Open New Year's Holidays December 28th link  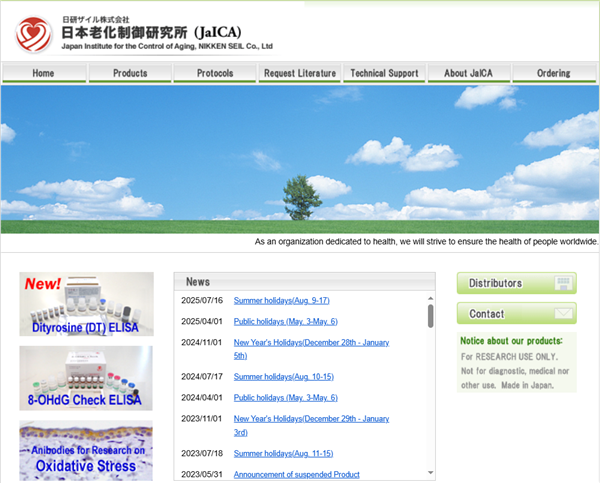[x=311, y=349]
